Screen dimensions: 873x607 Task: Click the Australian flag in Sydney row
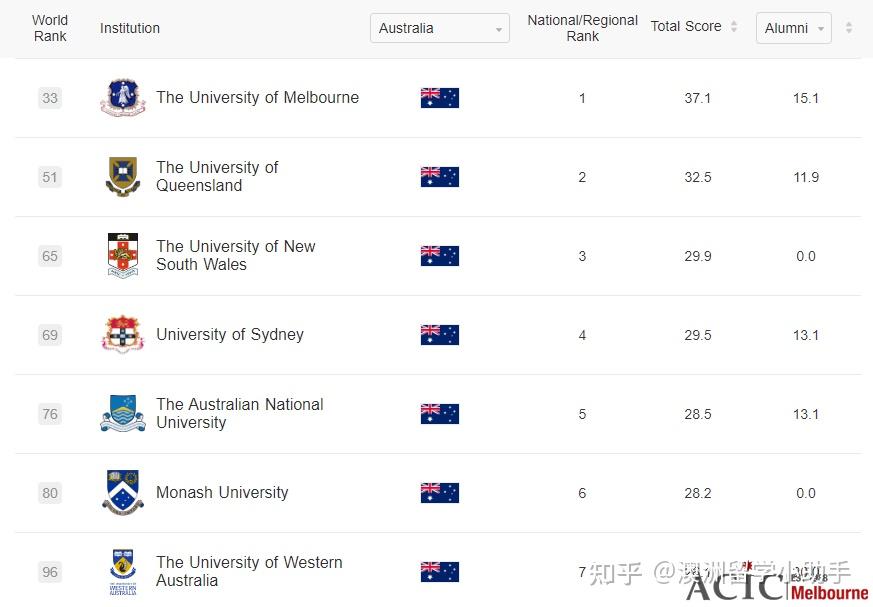(440, 335)
